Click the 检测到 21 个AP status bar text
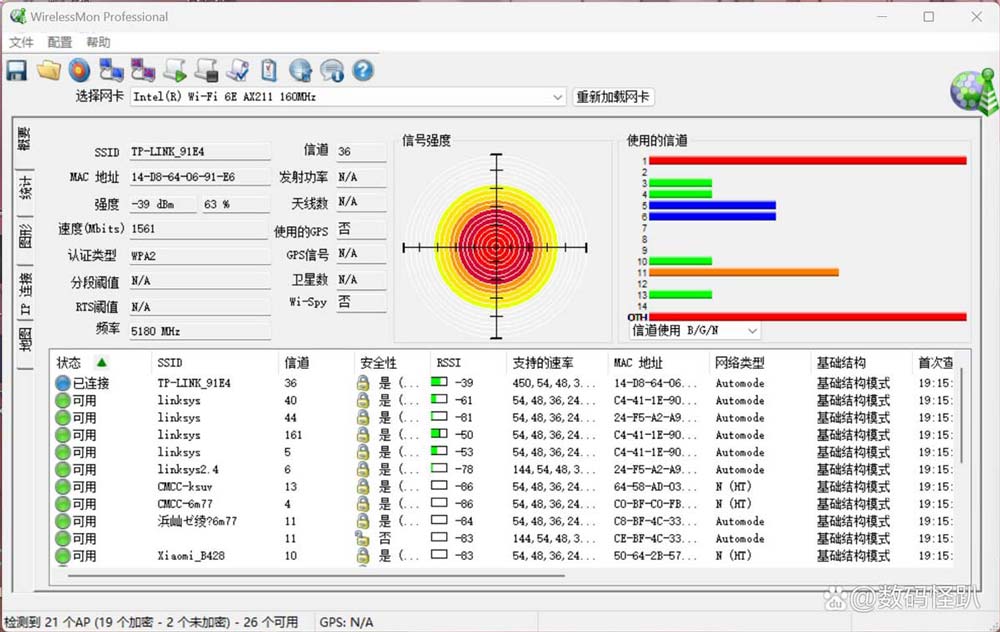1000x632 pixels. [151, 622]
